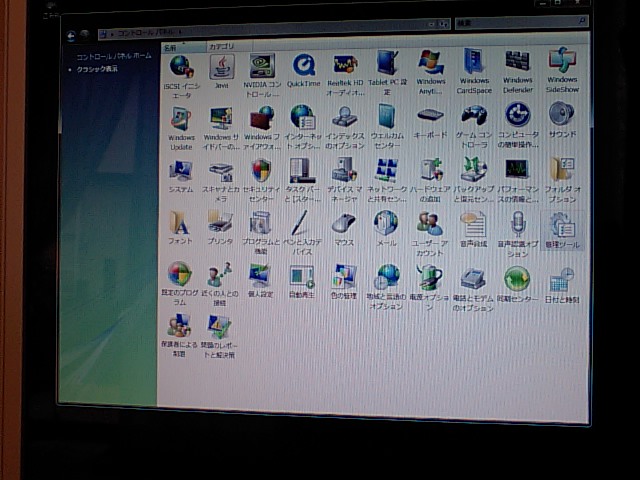640x480 pixels.
Task: Click the 検索 search field
Action: coord(521,22)
